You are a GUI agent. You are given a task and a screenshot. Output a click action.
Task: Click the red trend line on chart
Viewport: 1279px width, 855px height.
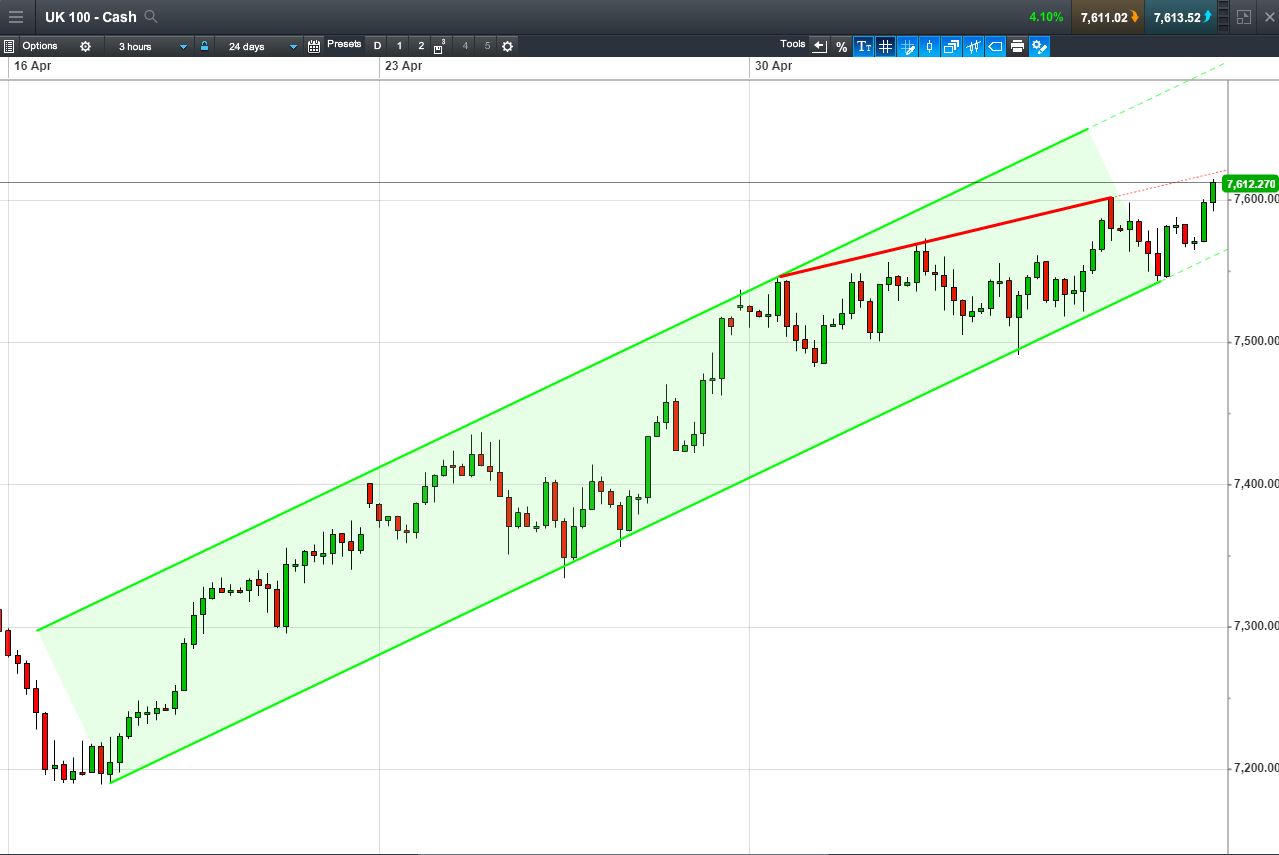click(x=944, y=237)
